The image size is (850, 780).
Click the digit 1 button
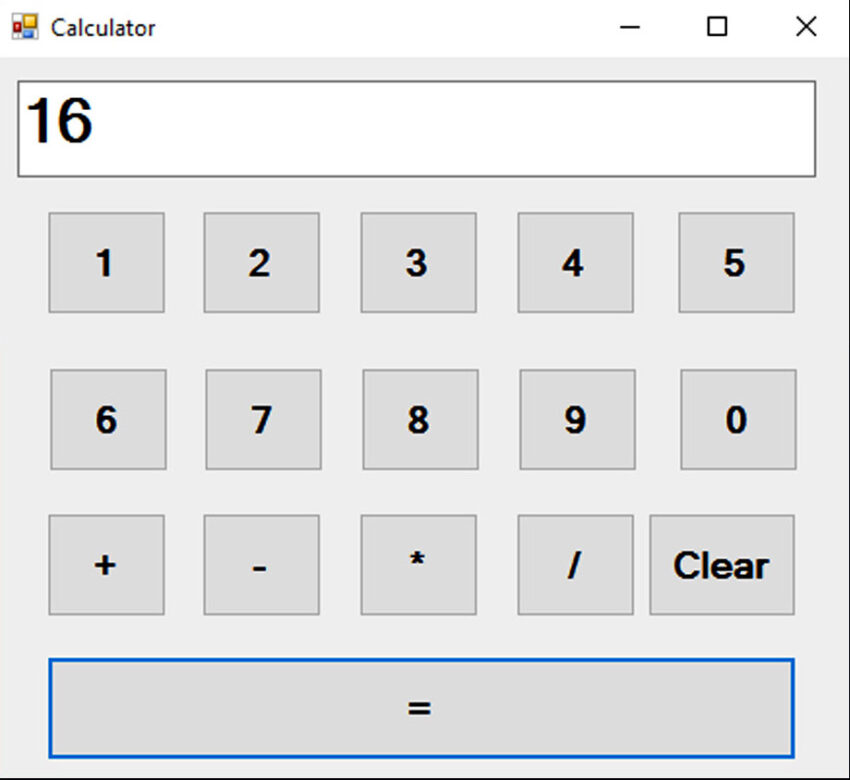[106, 262]
